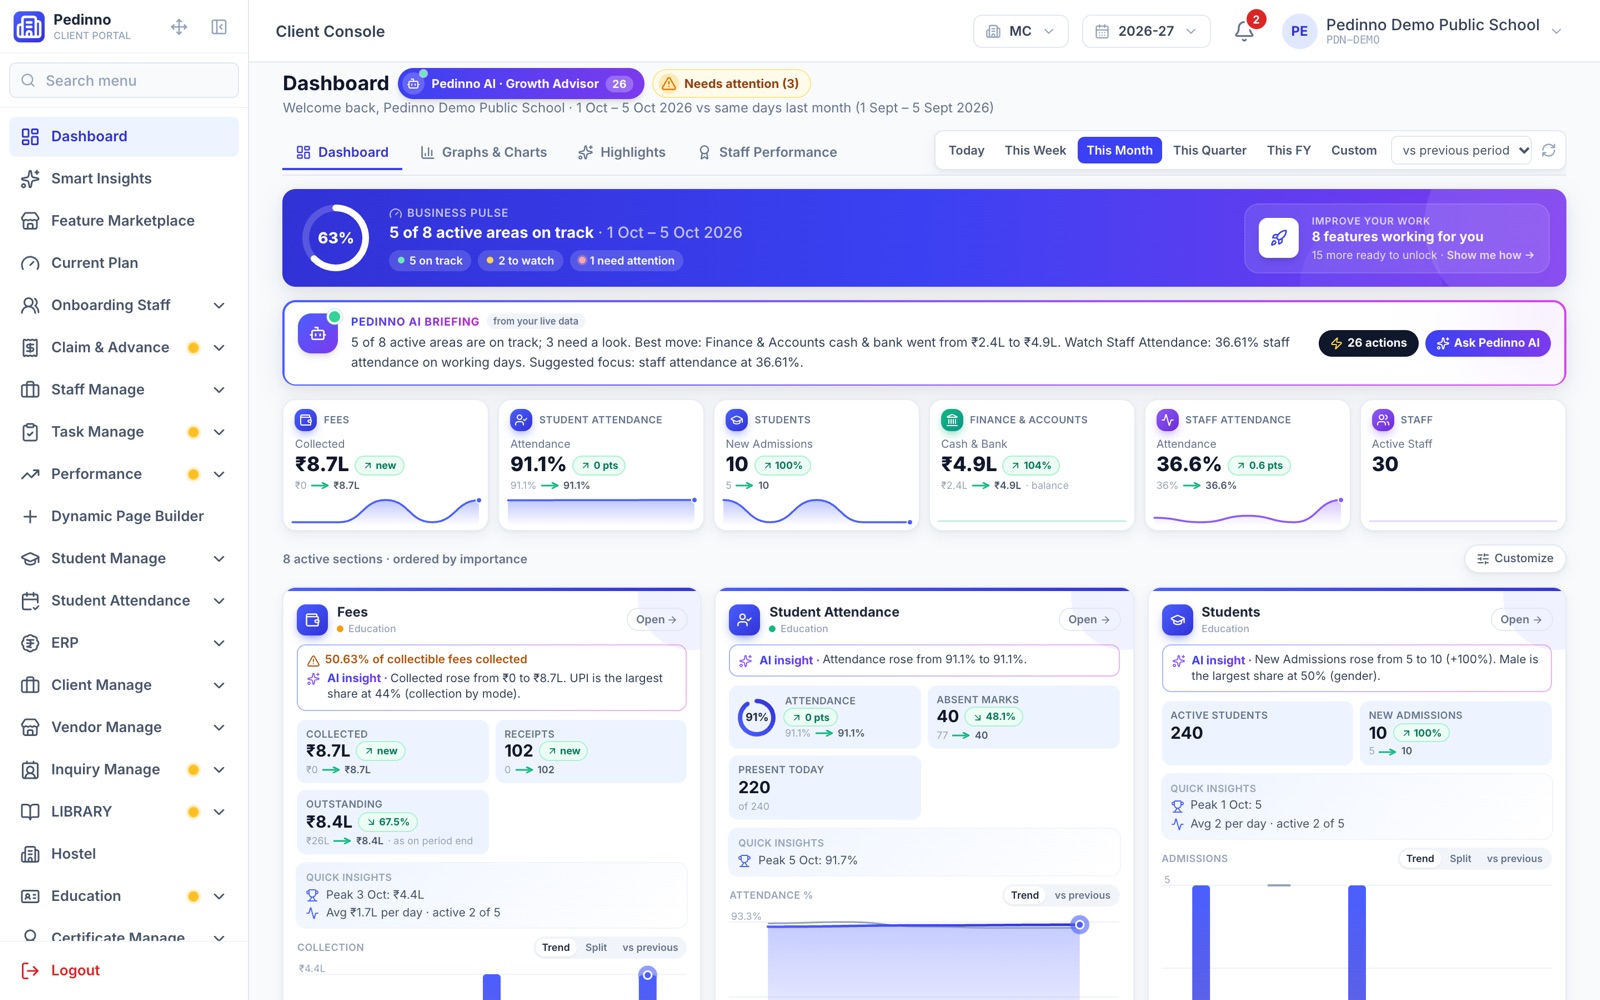This screenshot has width=1600, height=1000.
Task: Click the attendance chart data point marker
Action: click(1079, 925)
